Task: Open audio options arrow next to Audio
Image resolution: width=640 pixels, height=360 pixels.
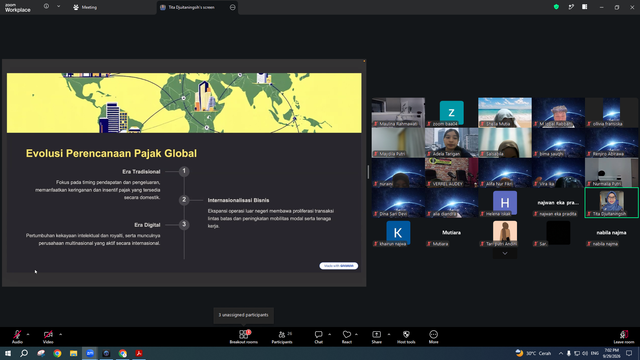Action: pos(28,334)
